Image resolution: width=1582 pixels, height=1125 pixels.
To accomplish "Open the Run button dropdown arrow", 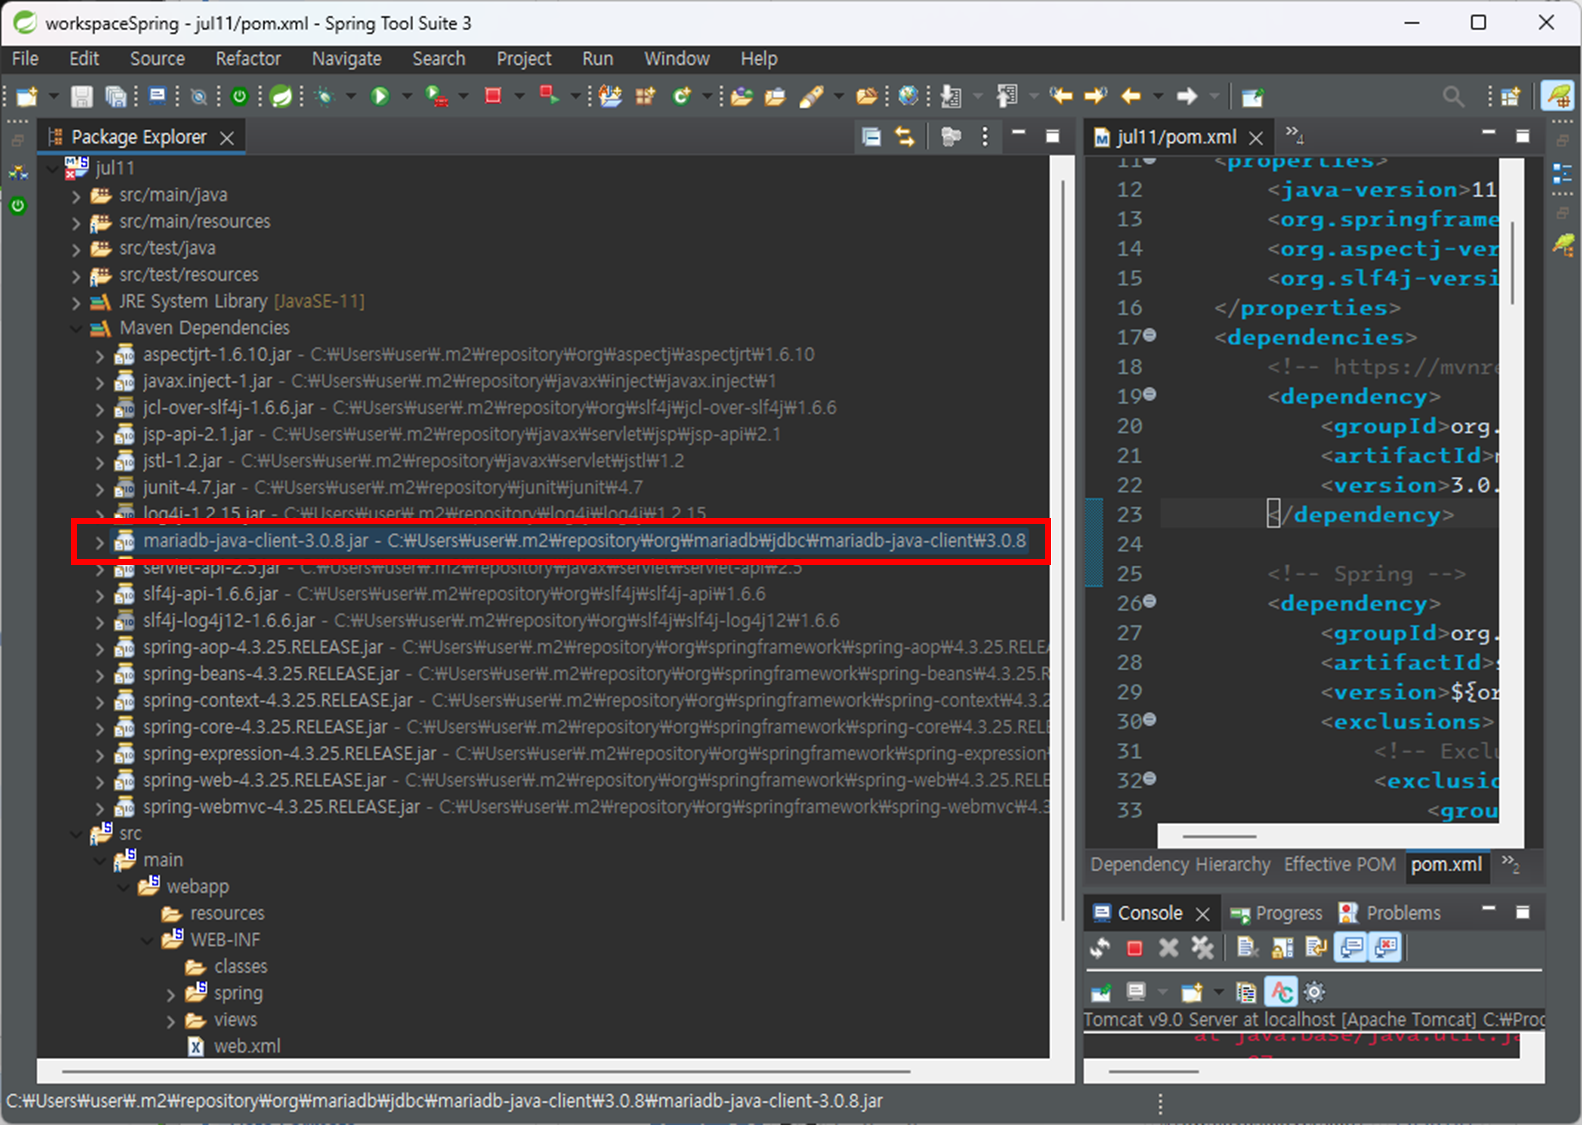I will click(x=406, y=96).
